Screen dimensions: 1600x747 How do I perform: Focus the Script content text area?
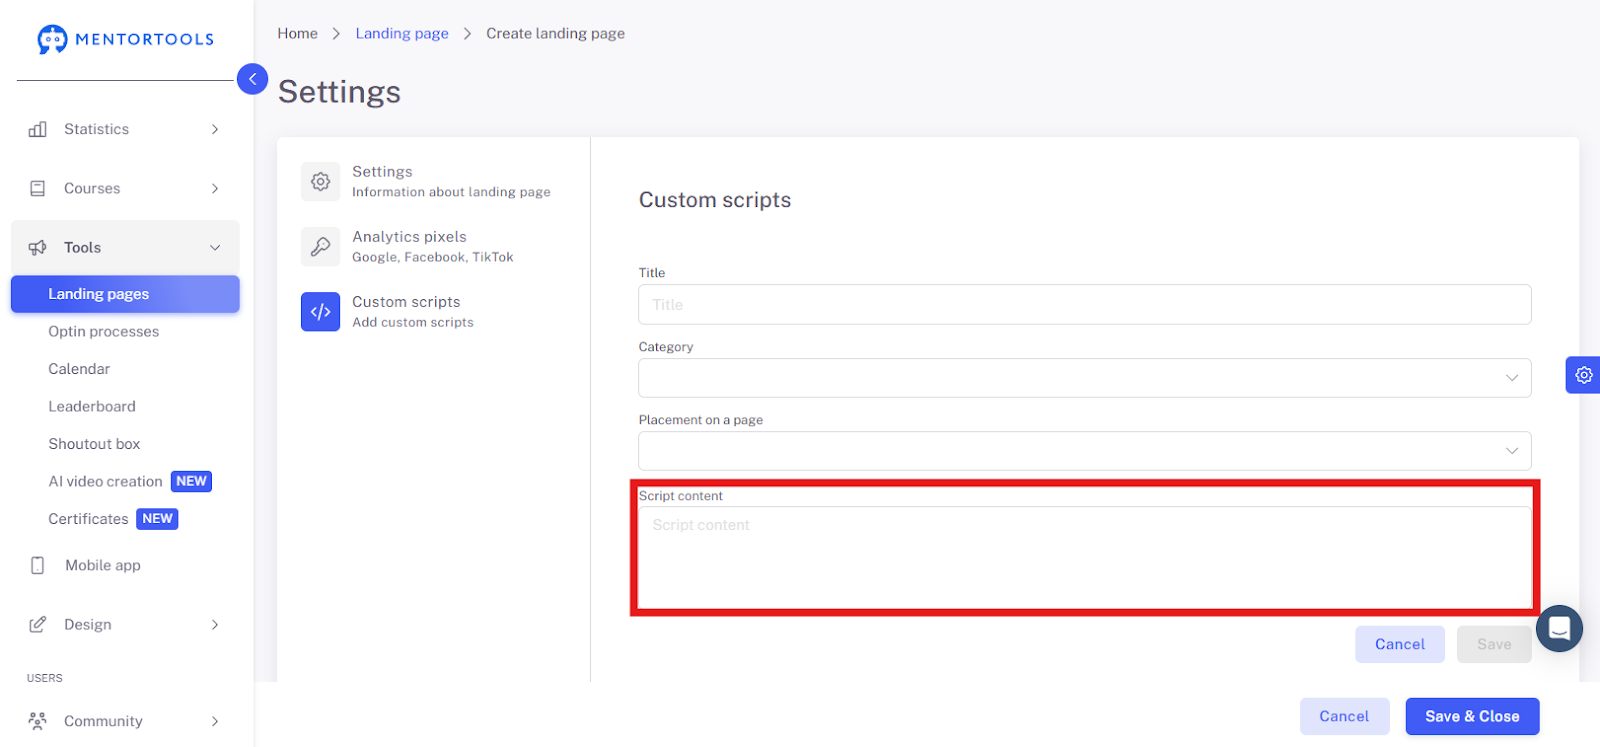1084,557
